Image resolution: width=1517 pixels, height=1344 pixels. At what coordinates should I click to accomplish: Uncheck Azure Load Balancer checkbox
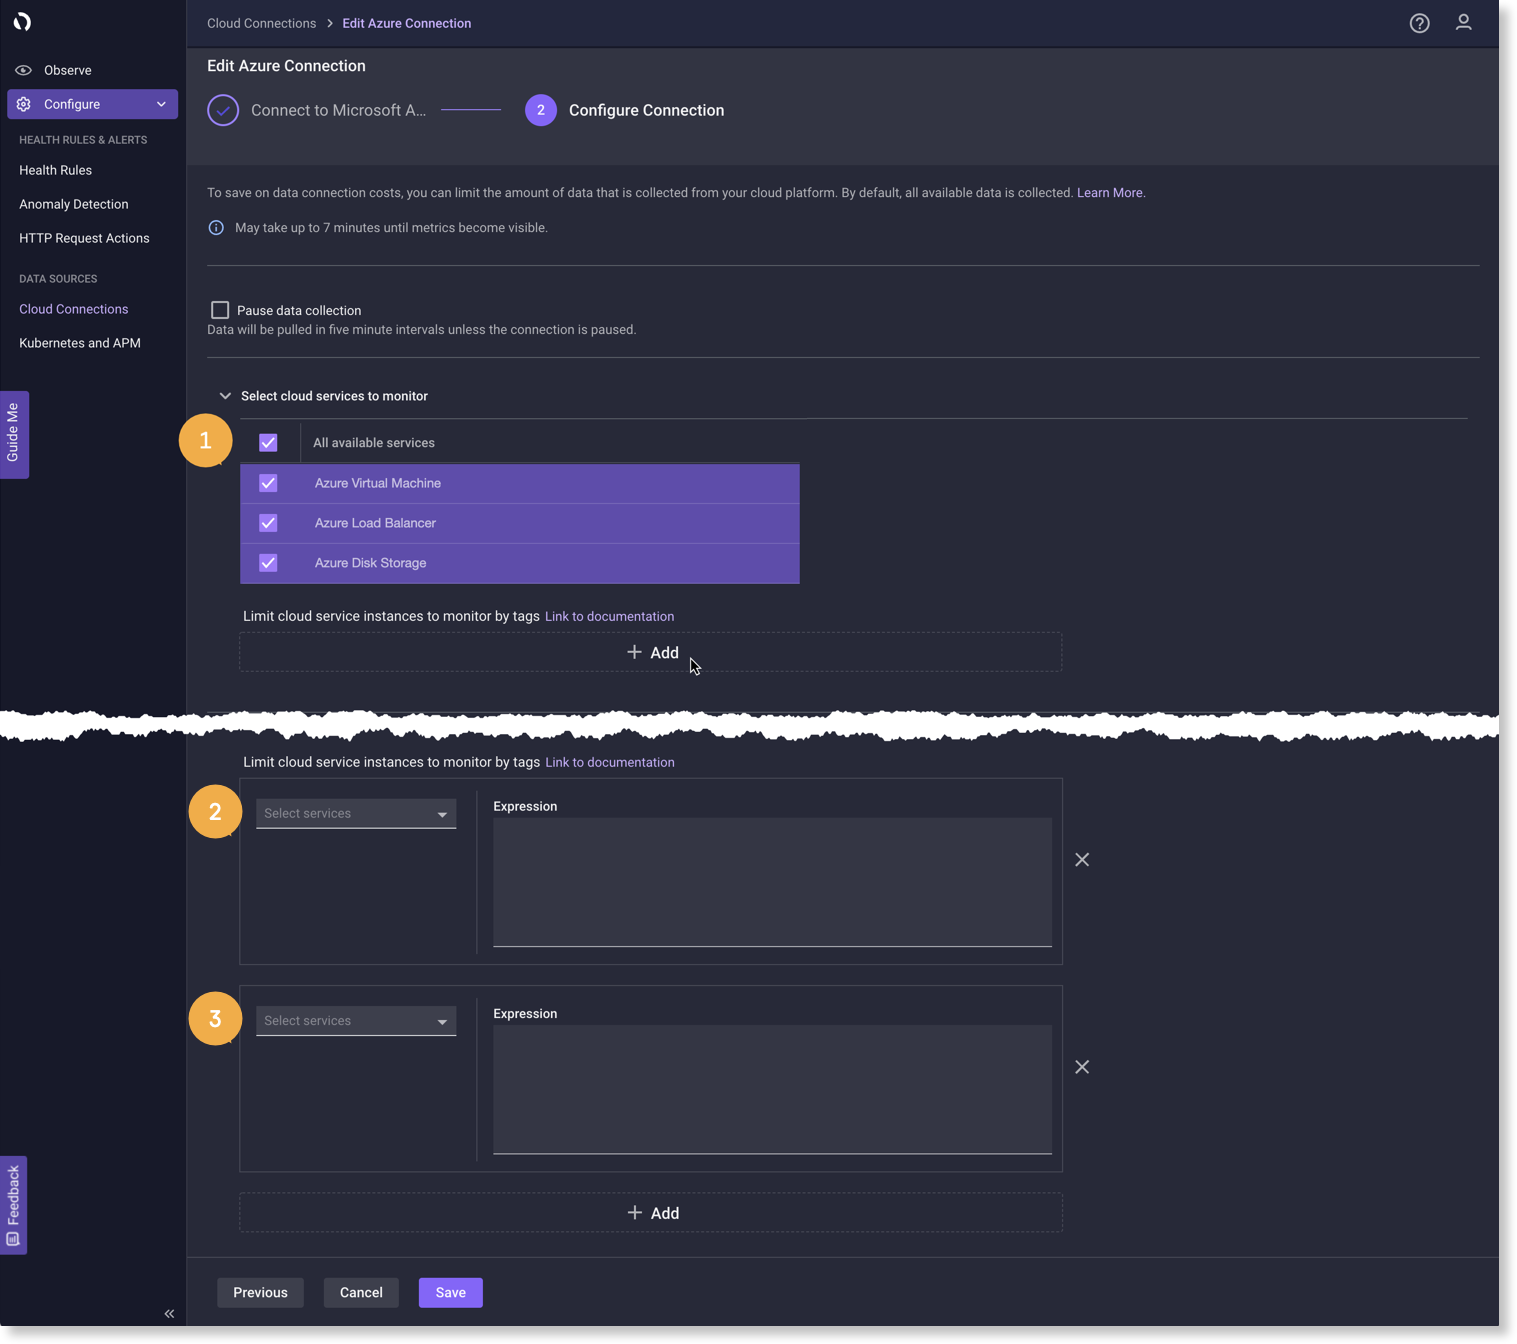(268, 523)
